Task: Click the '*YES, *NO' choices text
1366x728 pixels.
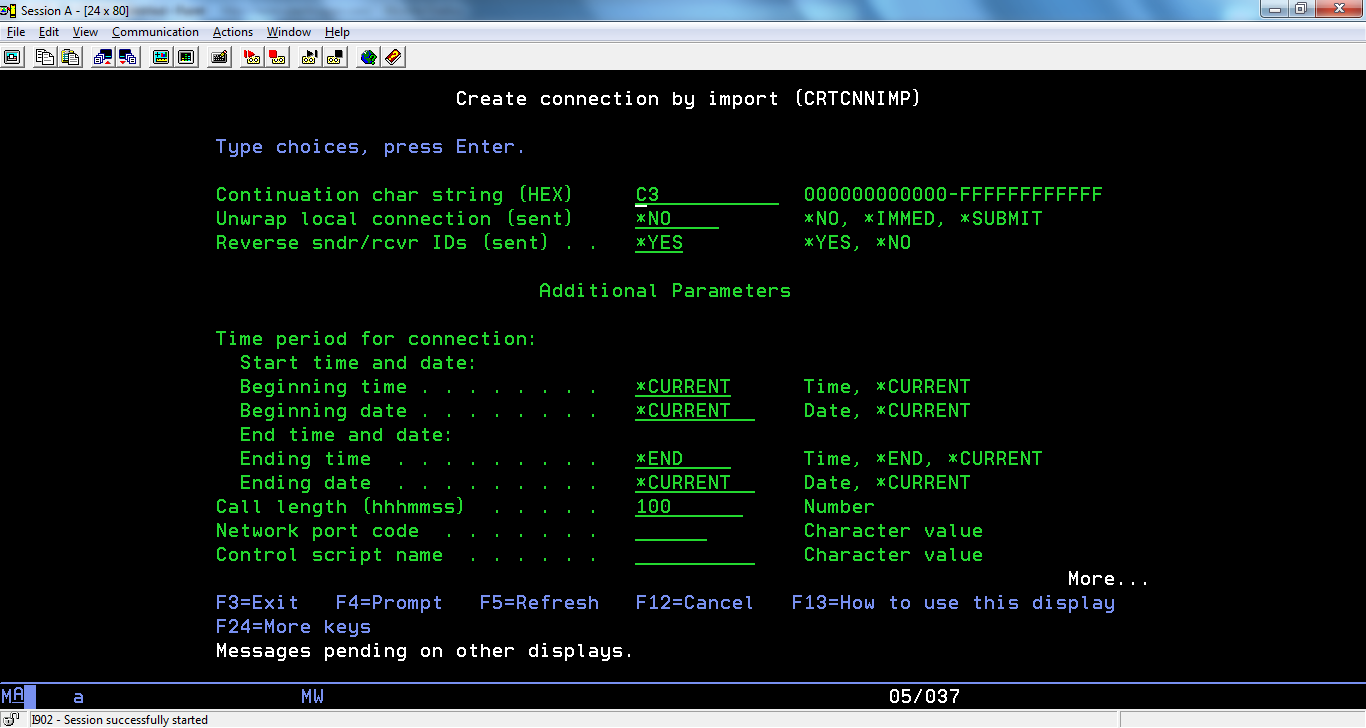Action: 857,243
